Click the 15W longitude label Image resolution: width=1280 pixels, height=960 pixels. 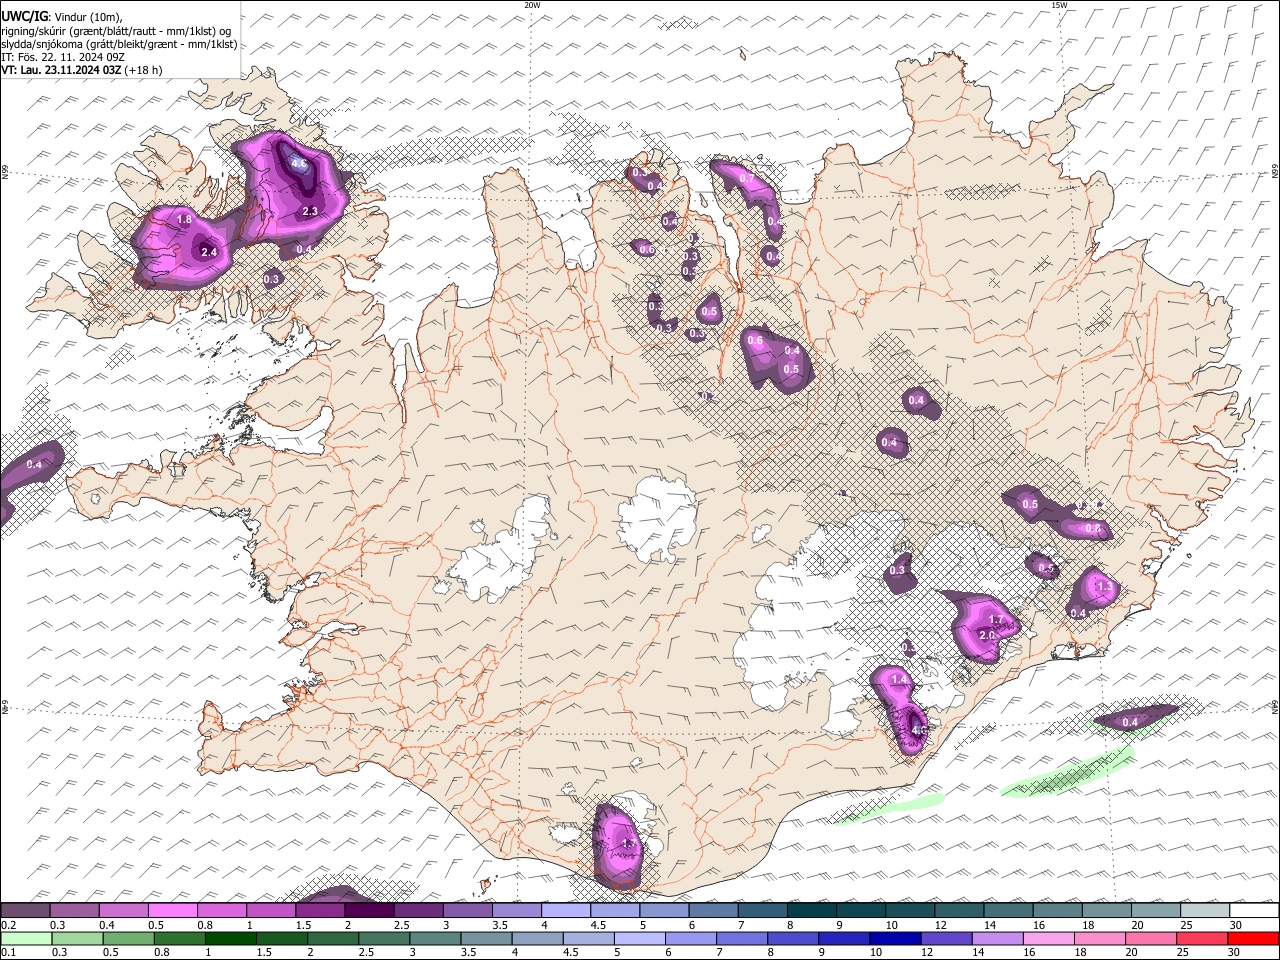pyautogui.click(x=1059, y=5)
